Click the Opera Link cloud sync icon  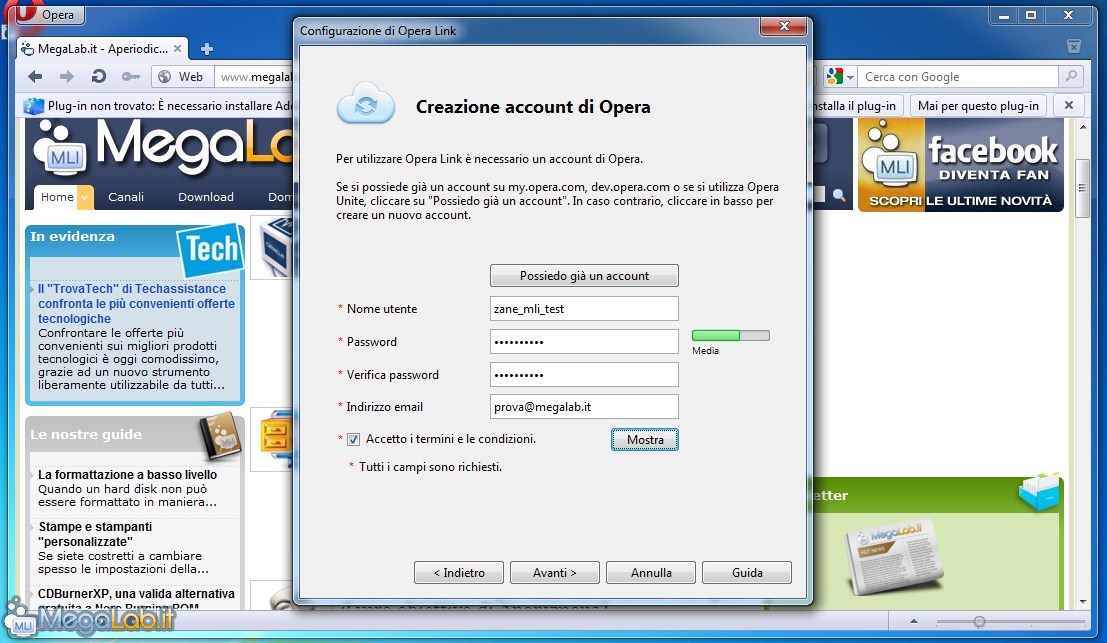tap(366, 104)
